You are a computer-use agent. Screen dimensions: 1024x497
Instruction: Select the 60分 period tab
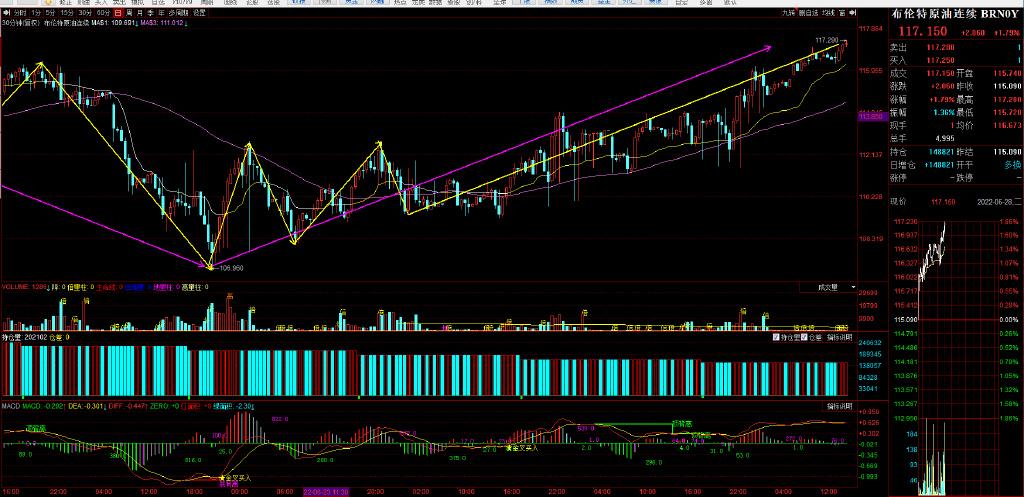103,12
